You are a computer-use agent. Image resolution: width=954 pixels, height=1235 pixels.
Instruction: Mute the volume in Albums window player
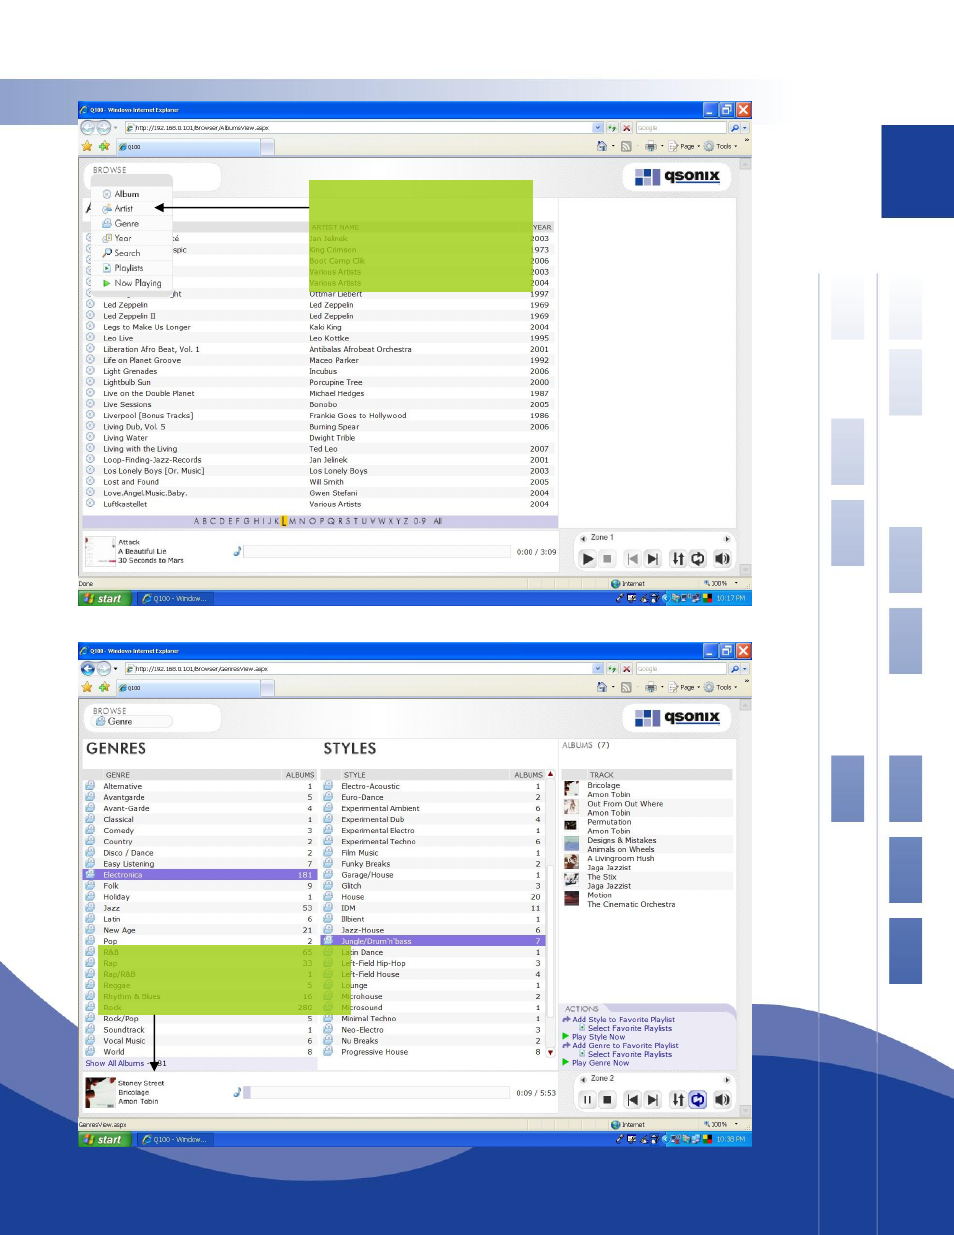tap(722, 559)
